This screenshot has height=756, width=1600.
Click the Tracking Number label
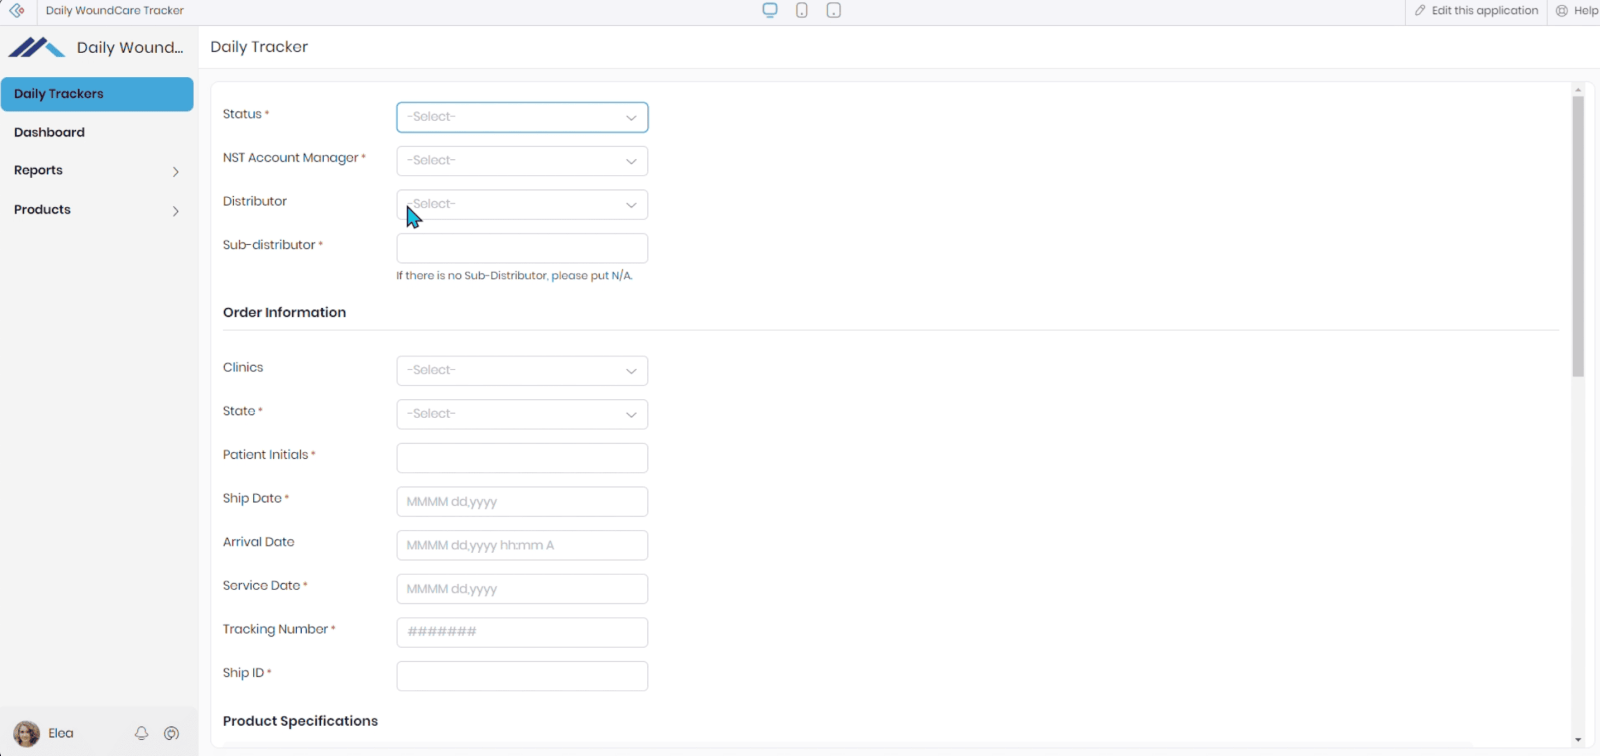275,629
